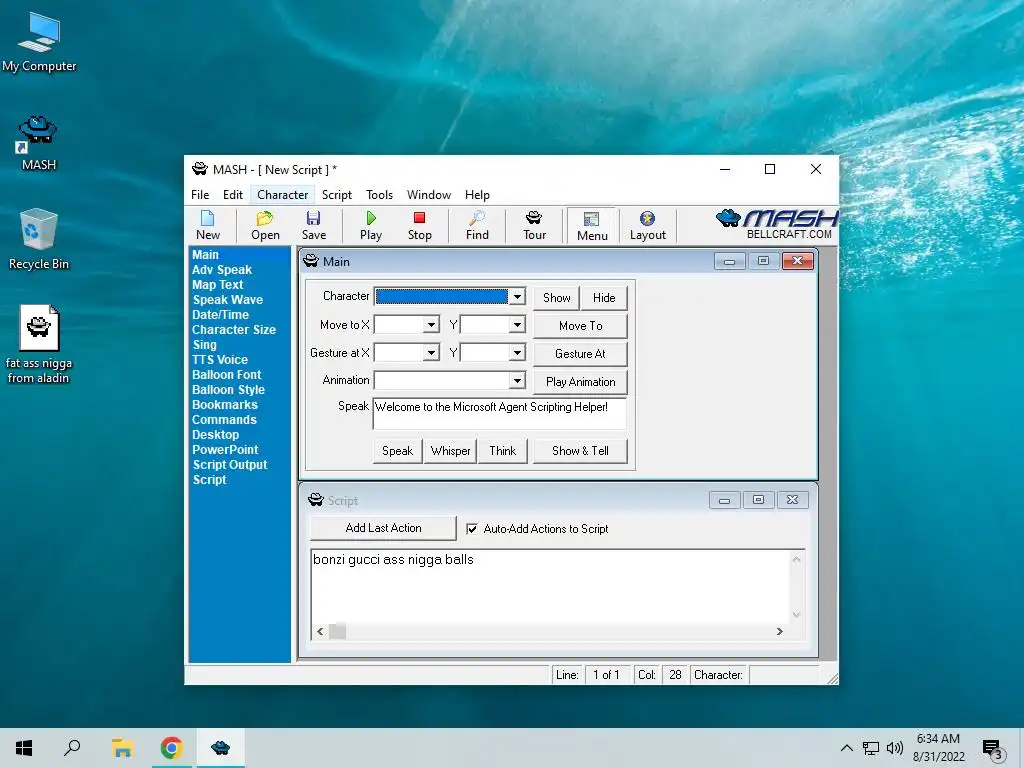Screen dimensions: 1024x768
Task: Select Character Size in the sidebar
Action: click(x=233, y=330)
